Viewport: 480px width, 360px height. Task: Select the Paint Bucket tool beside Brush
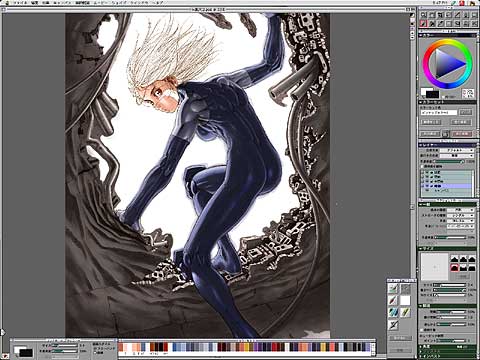pyautogui.click(x=432, y=23)
